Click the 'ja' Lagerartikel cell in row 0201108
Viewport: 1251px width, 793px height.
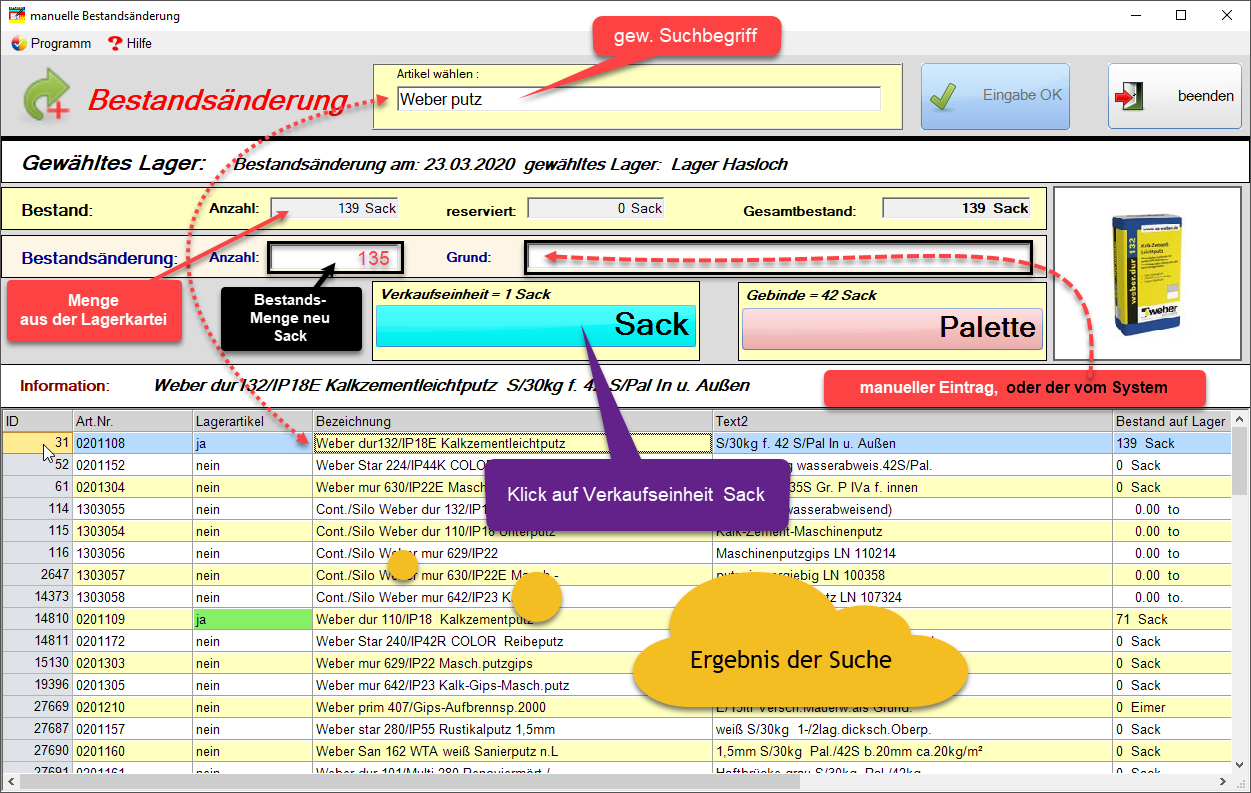point(253,443)
